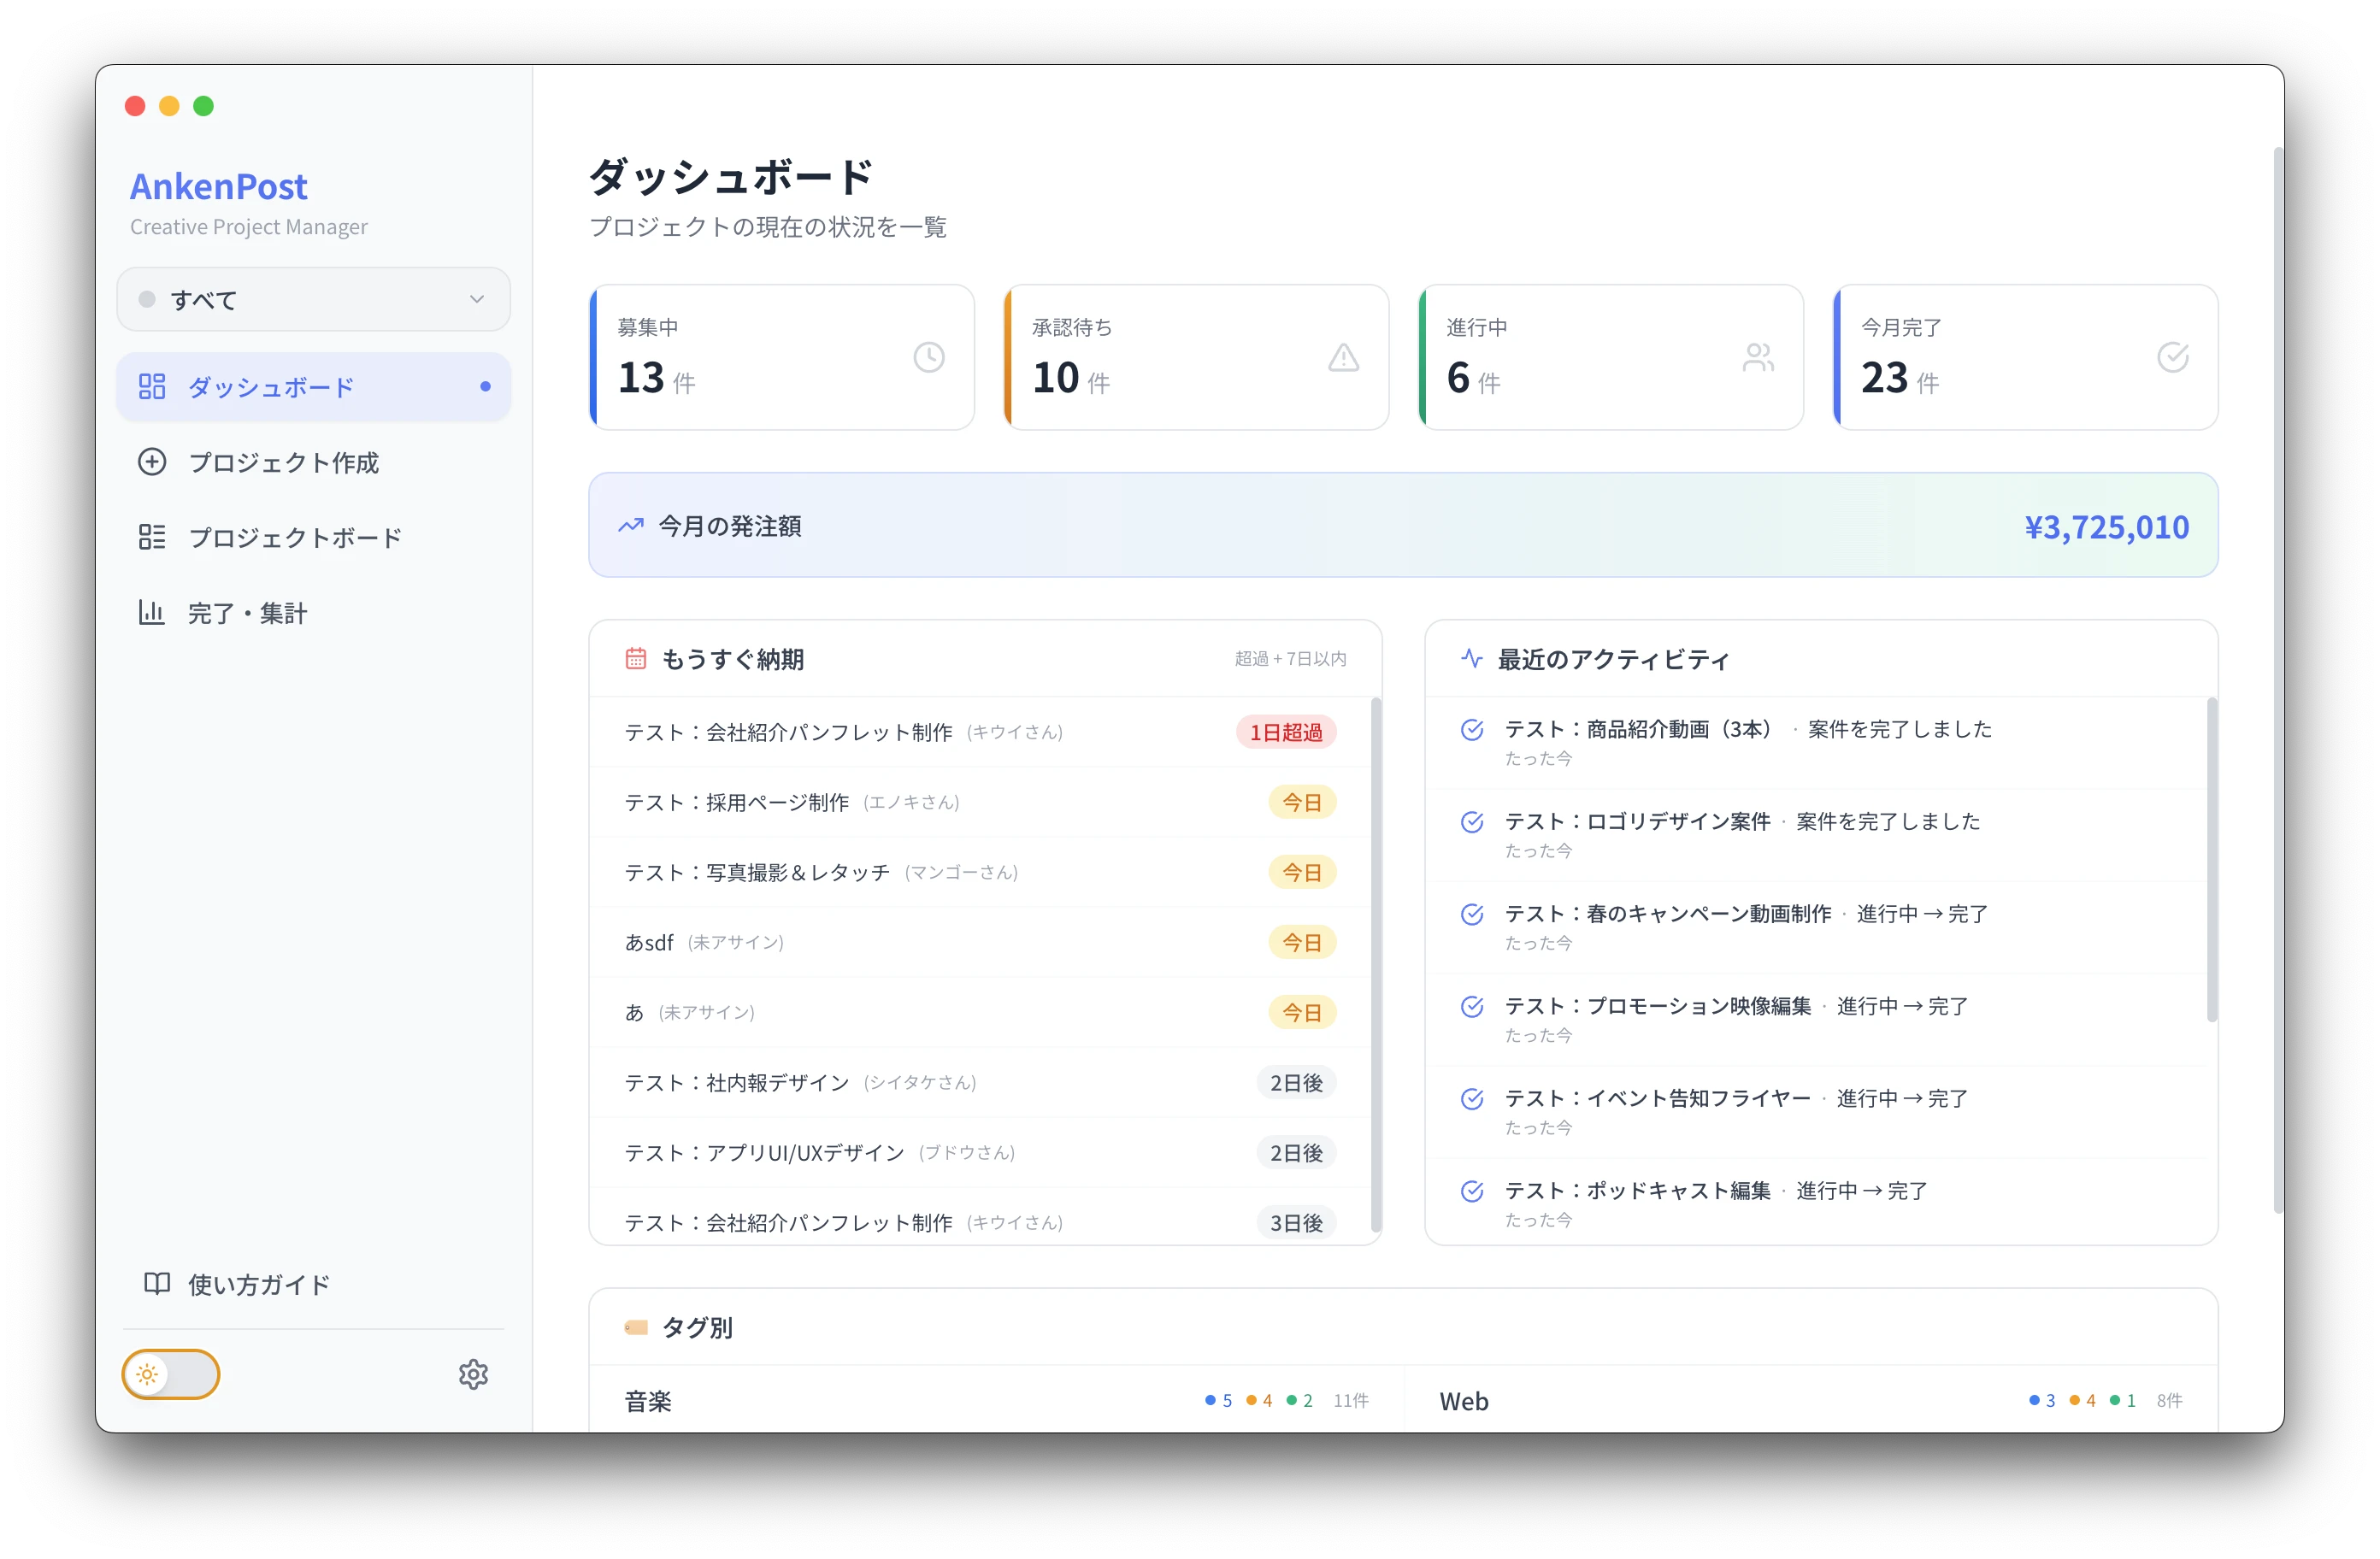
Task: Click the tag icon beside タグ別
Action: point(636,1327)
